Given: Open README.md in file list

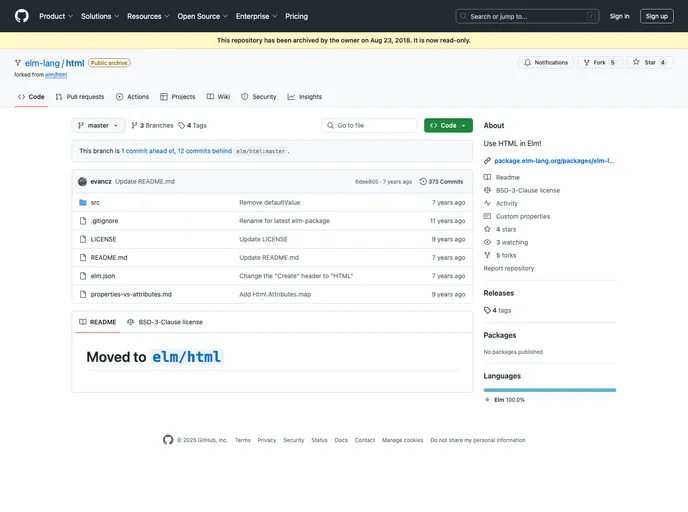Looking at the screenshot, I should coord(109,258).
